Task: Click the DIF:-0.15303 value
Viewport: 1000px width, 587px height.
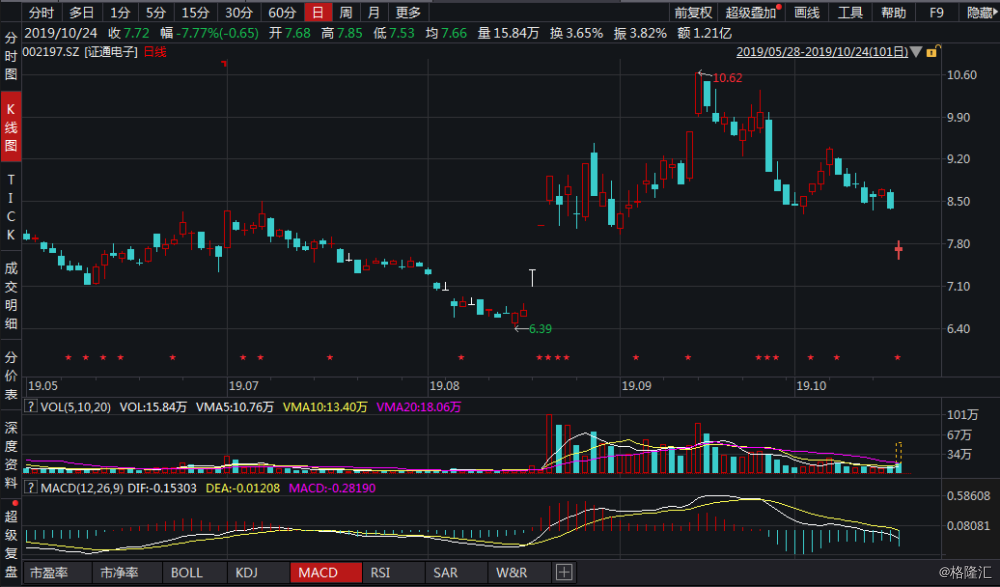Action: pyautogui.click(x=162, y=488)
